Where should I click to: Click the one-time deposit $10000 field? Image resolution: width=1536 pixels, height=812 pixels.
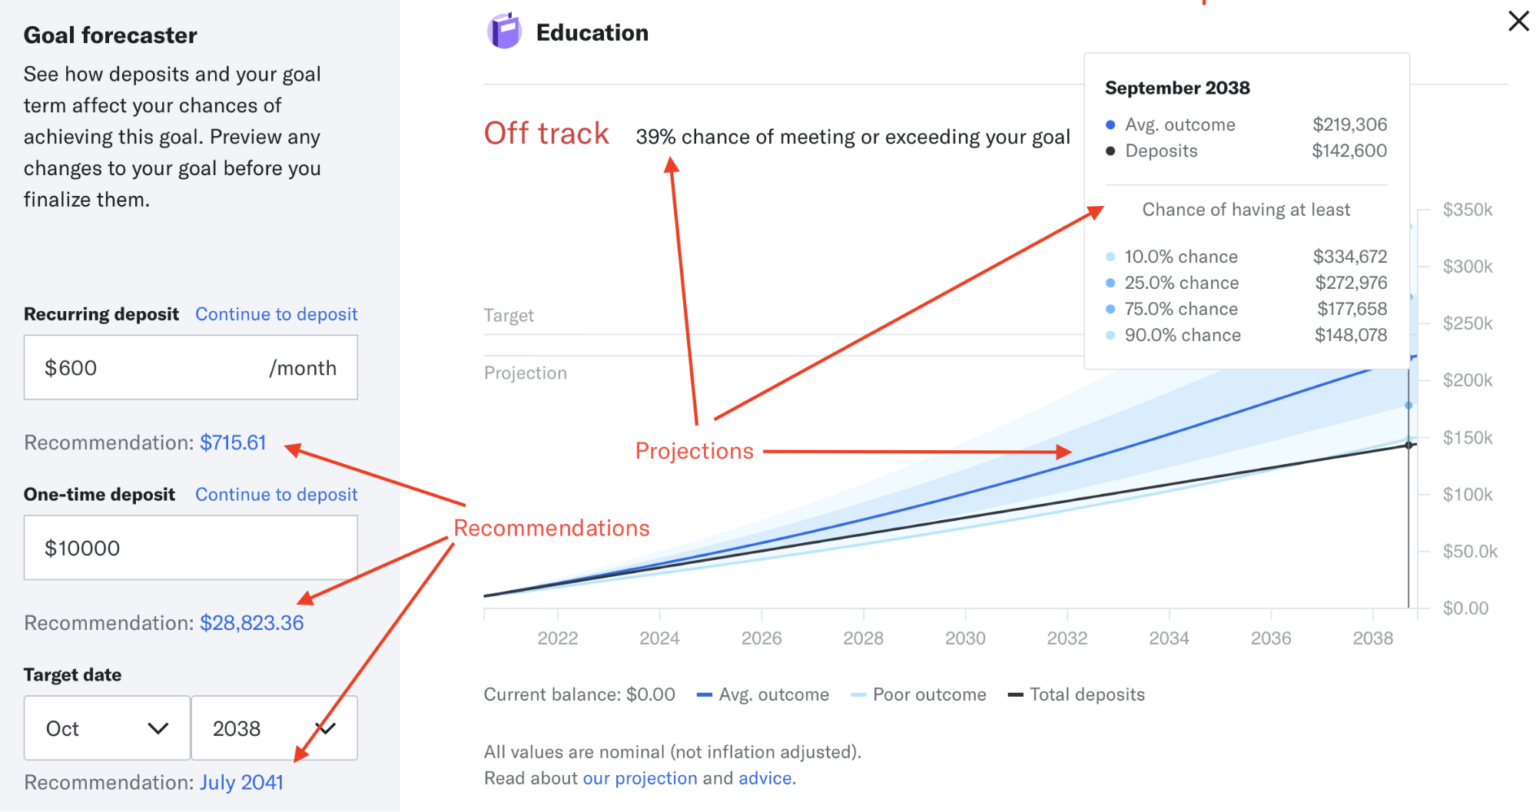coord(190,547)
